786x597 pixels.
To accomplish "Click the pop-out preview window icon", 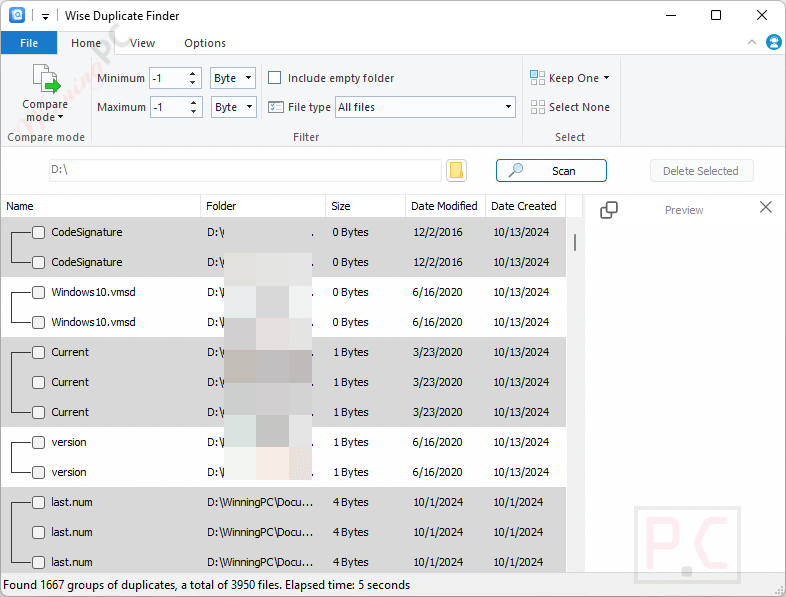I will (609, 210).
